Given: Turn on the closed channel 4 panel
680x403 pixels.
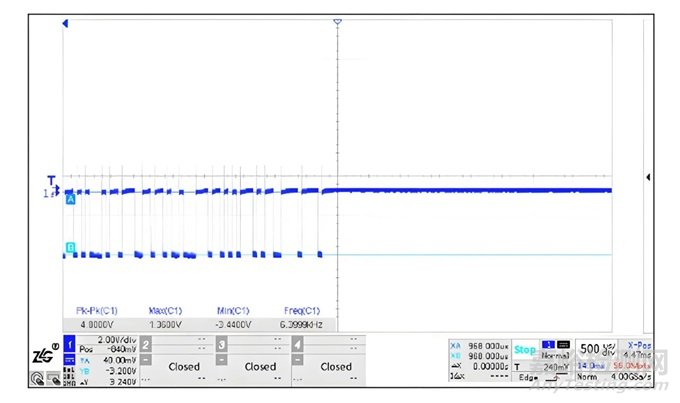Looking at the screenshot, I should (336, 366).
